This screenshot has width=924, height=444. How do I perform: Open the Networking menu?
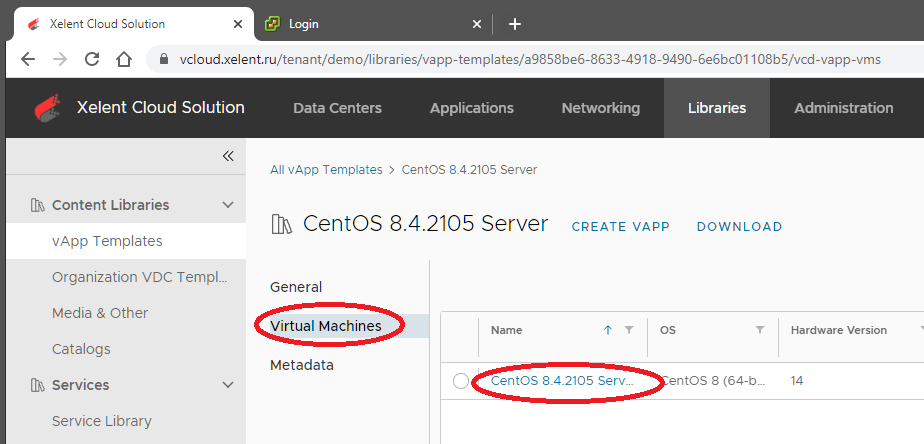[600, 108]
